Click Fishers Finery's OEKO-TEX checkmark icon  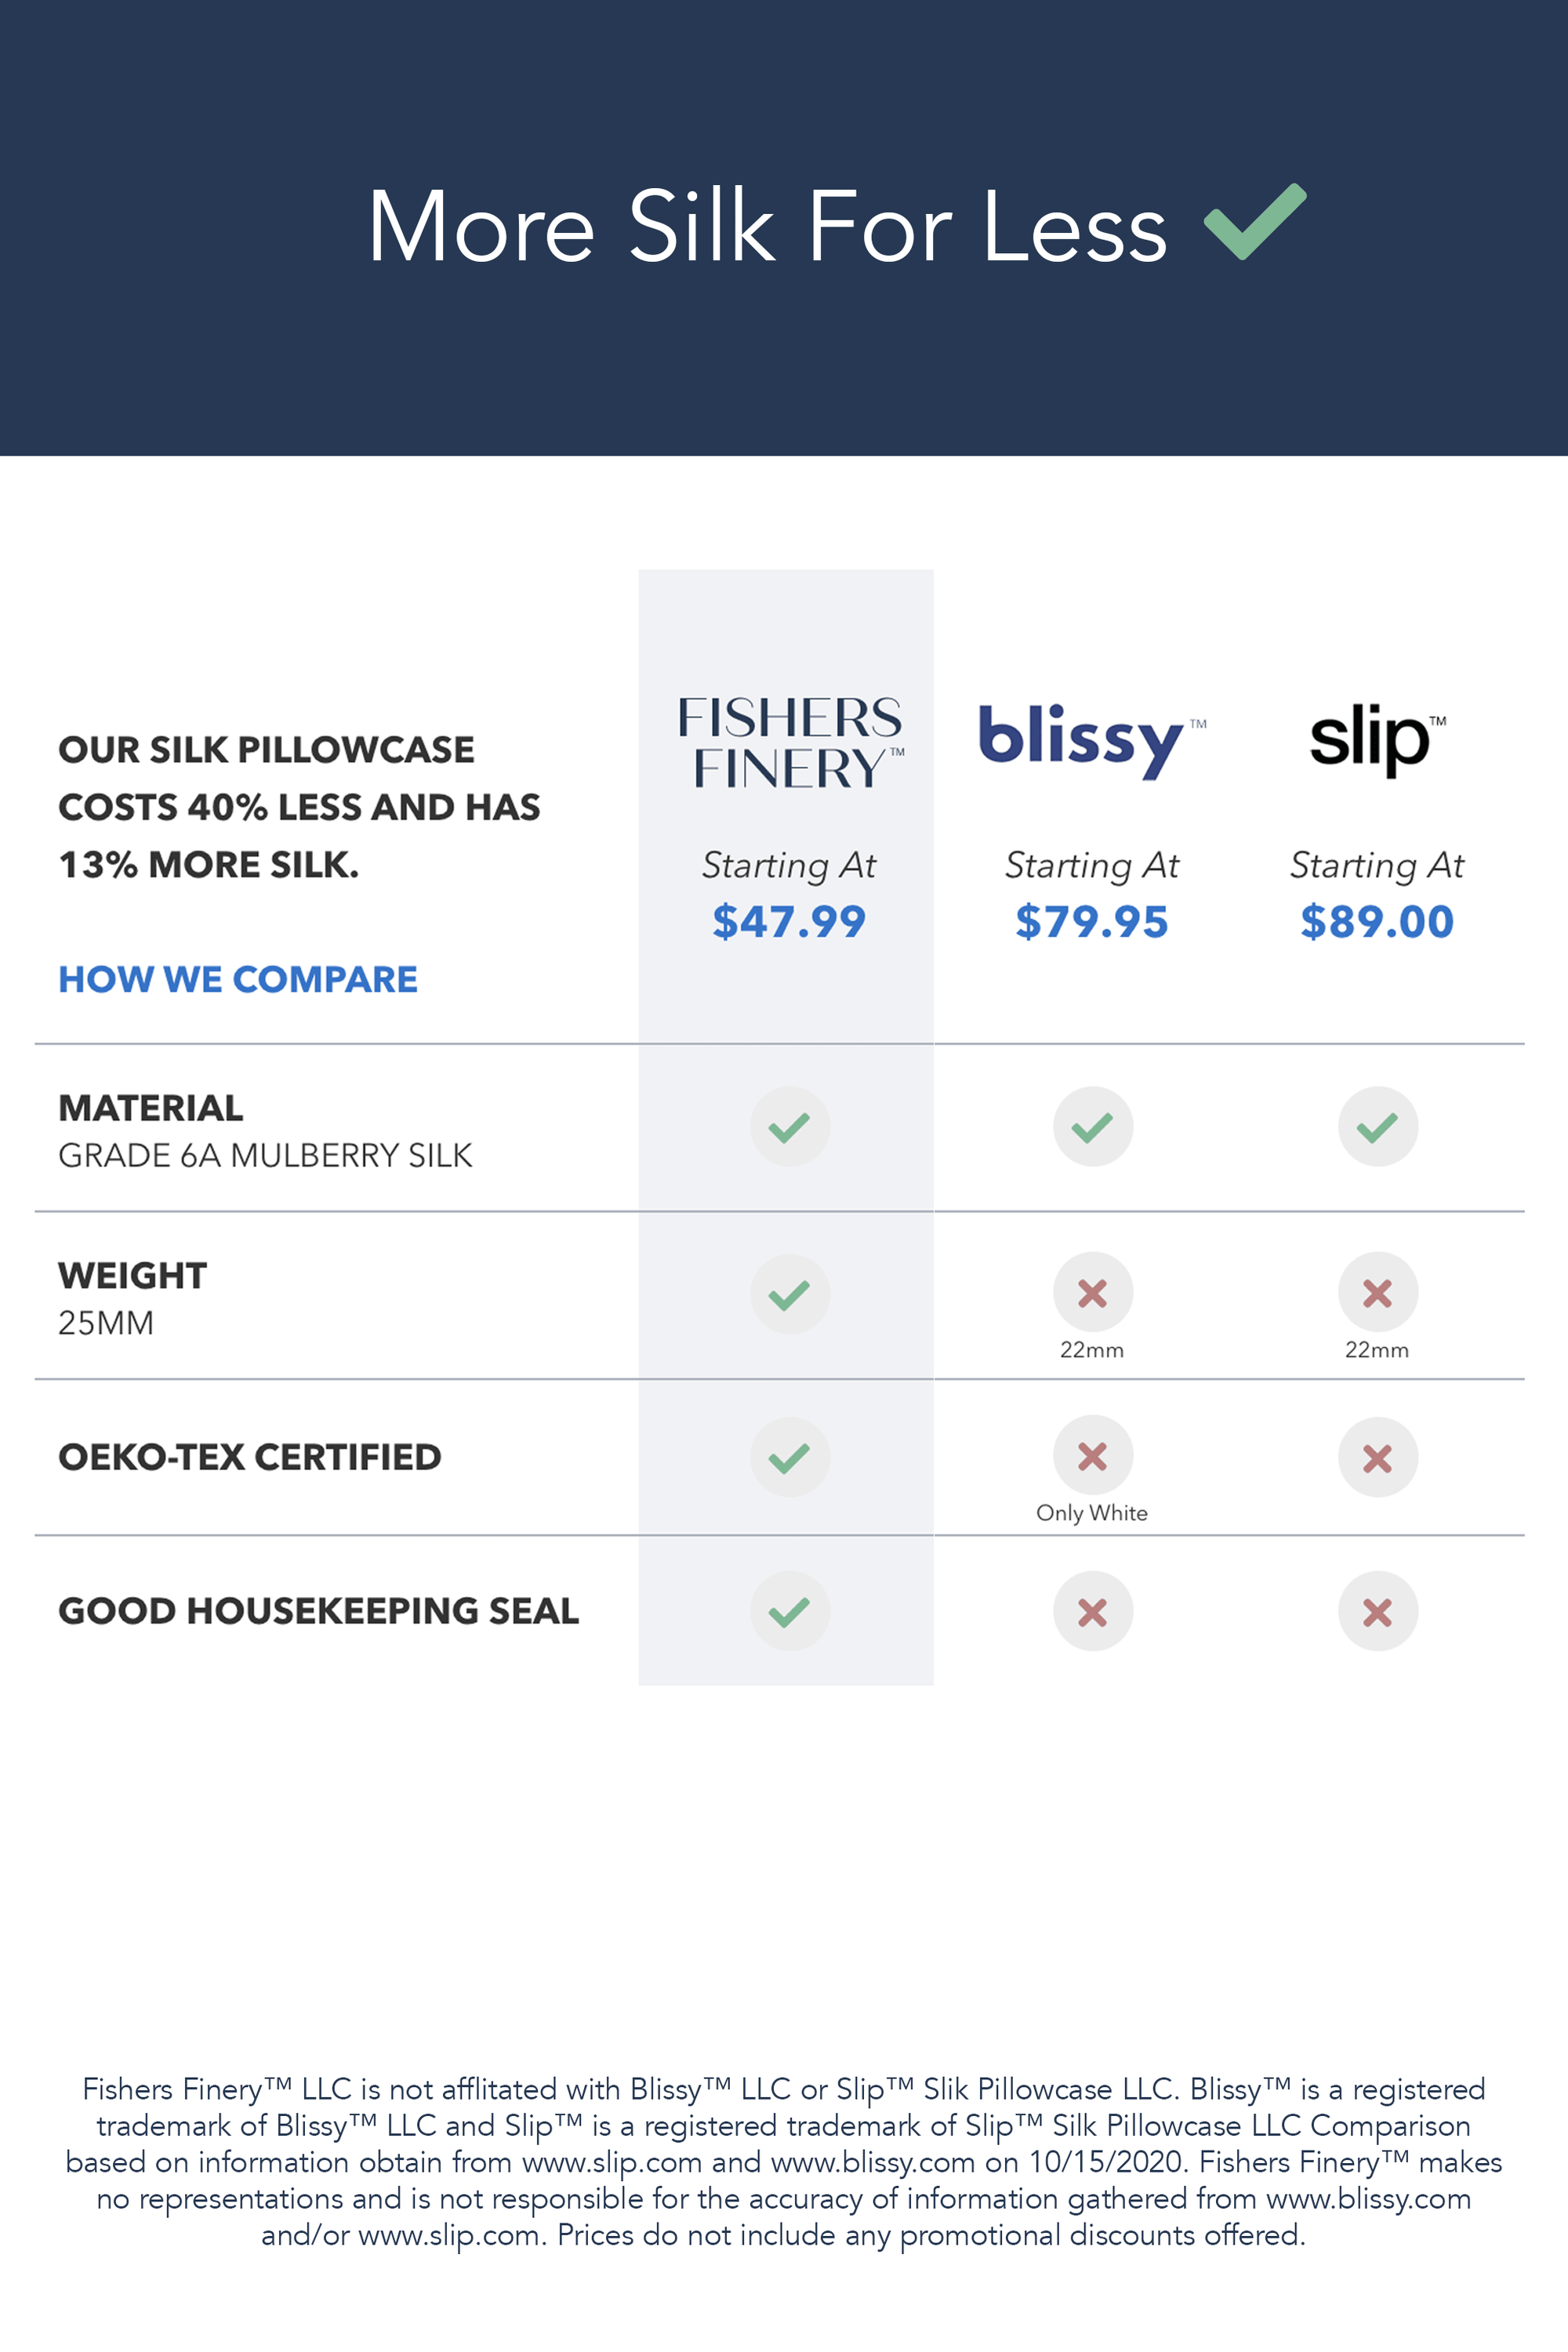[790, 1457]
